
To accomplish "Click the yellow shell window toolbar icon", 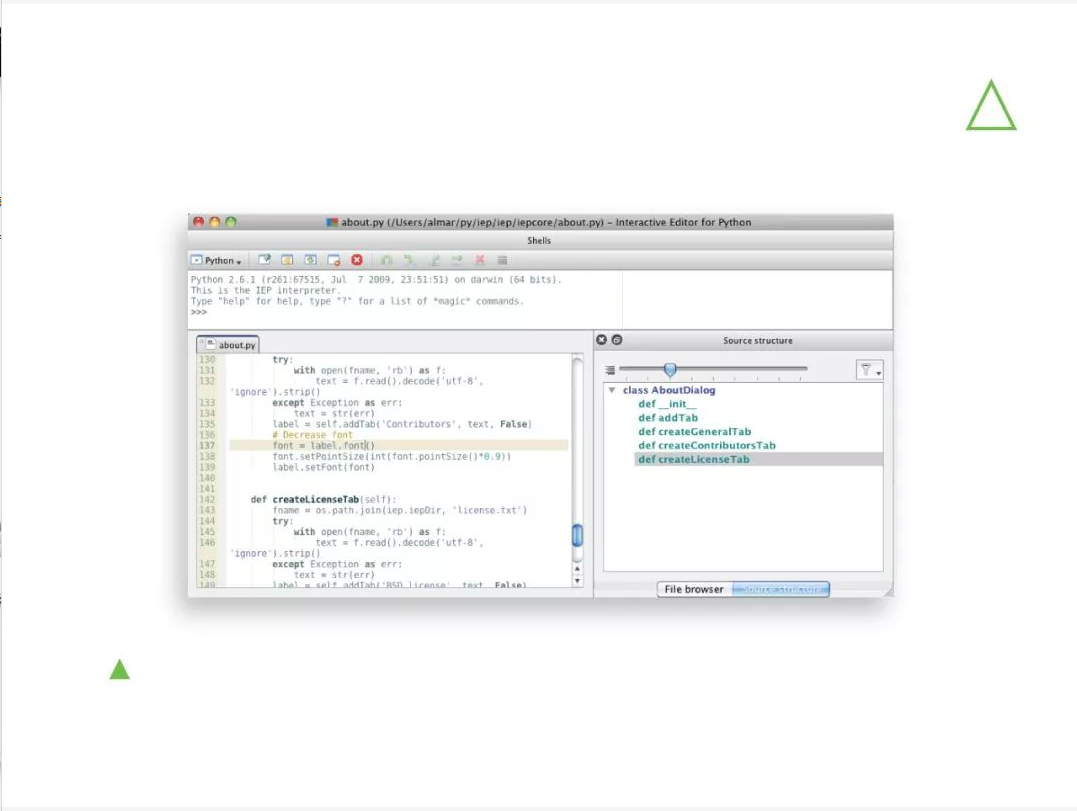I will [x=287, y=260].
